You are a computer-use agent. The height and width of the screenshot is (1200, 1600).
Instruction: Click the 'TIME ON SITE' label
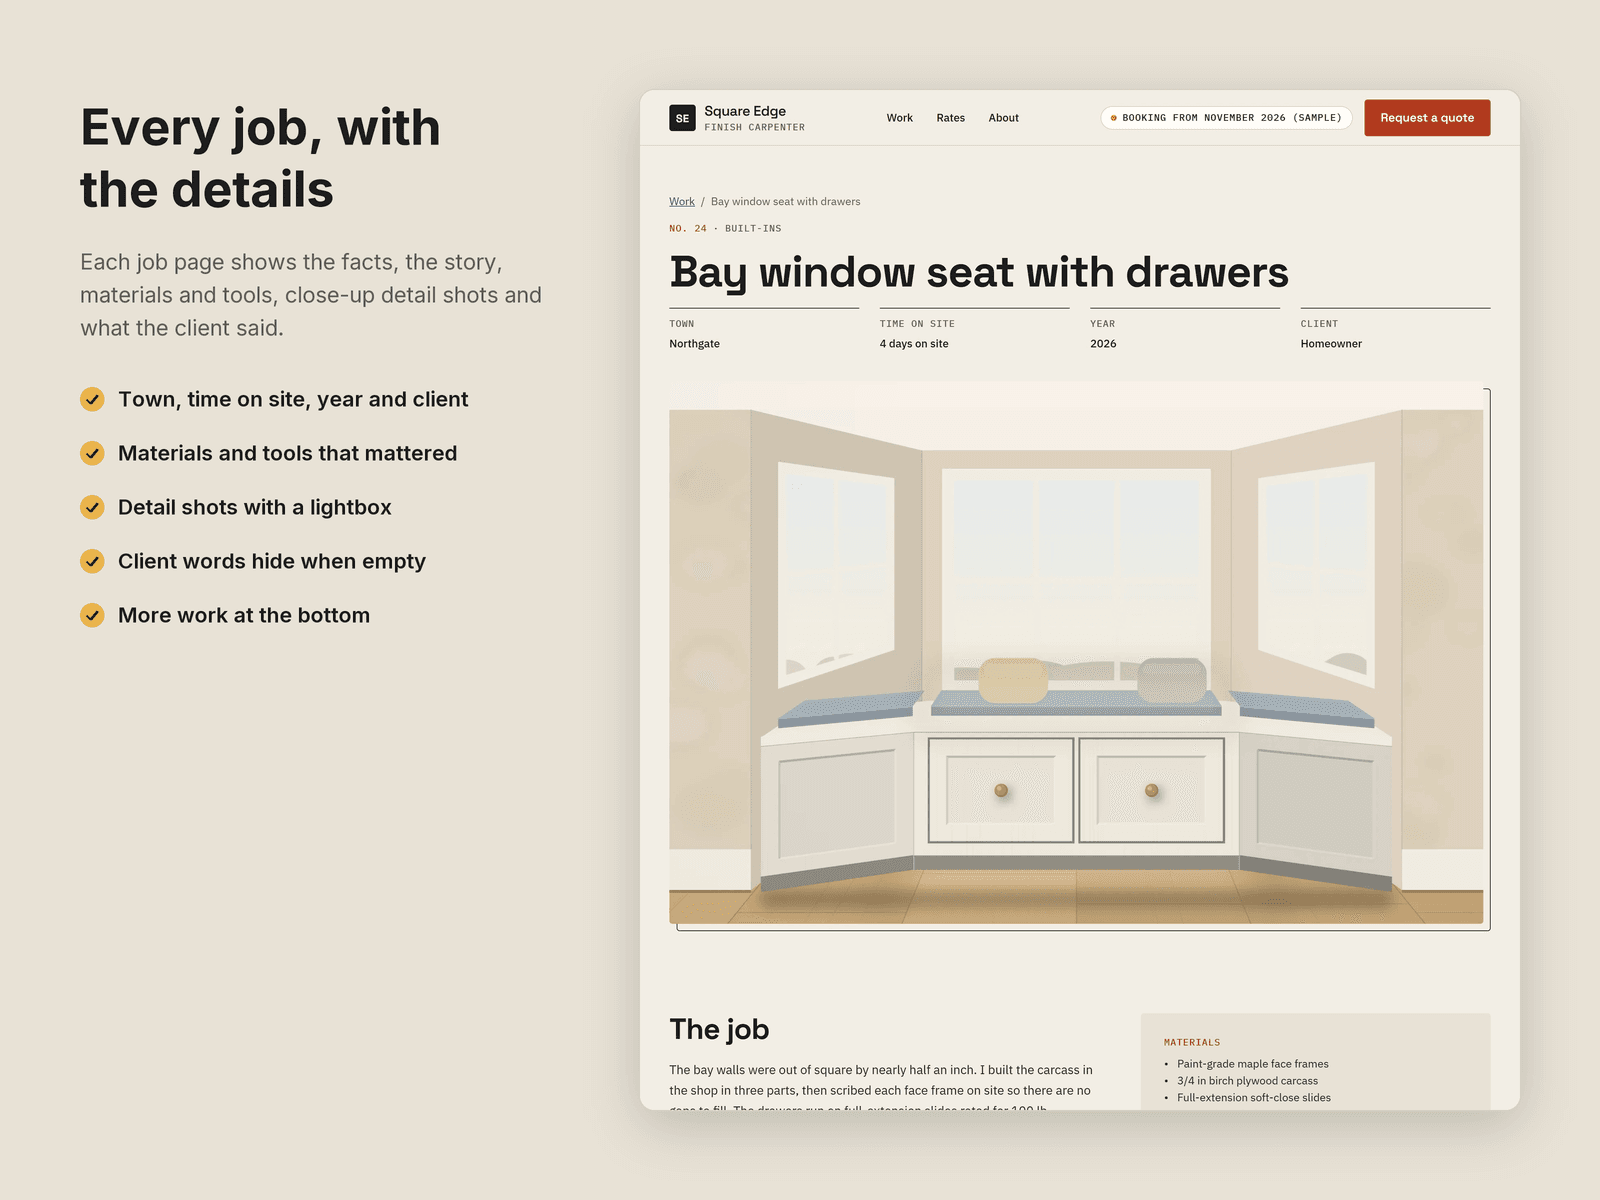[x=917, y=324]
